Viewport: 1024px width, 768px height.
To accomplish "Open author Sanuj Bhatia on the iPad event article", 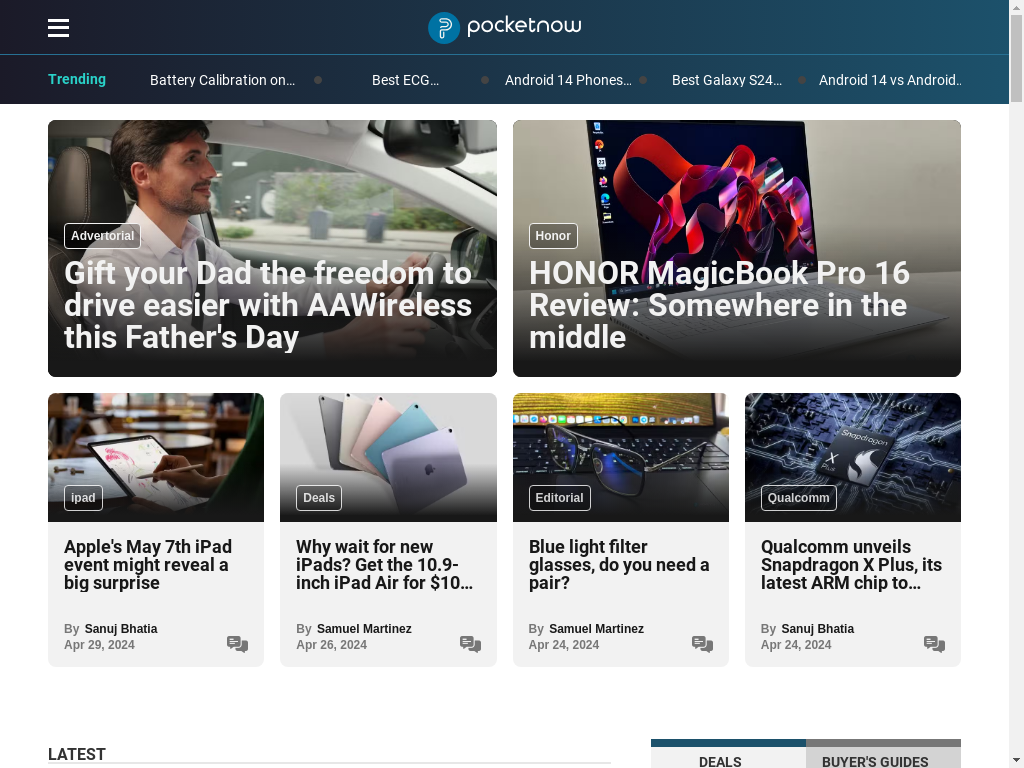I will coord(121,628).
